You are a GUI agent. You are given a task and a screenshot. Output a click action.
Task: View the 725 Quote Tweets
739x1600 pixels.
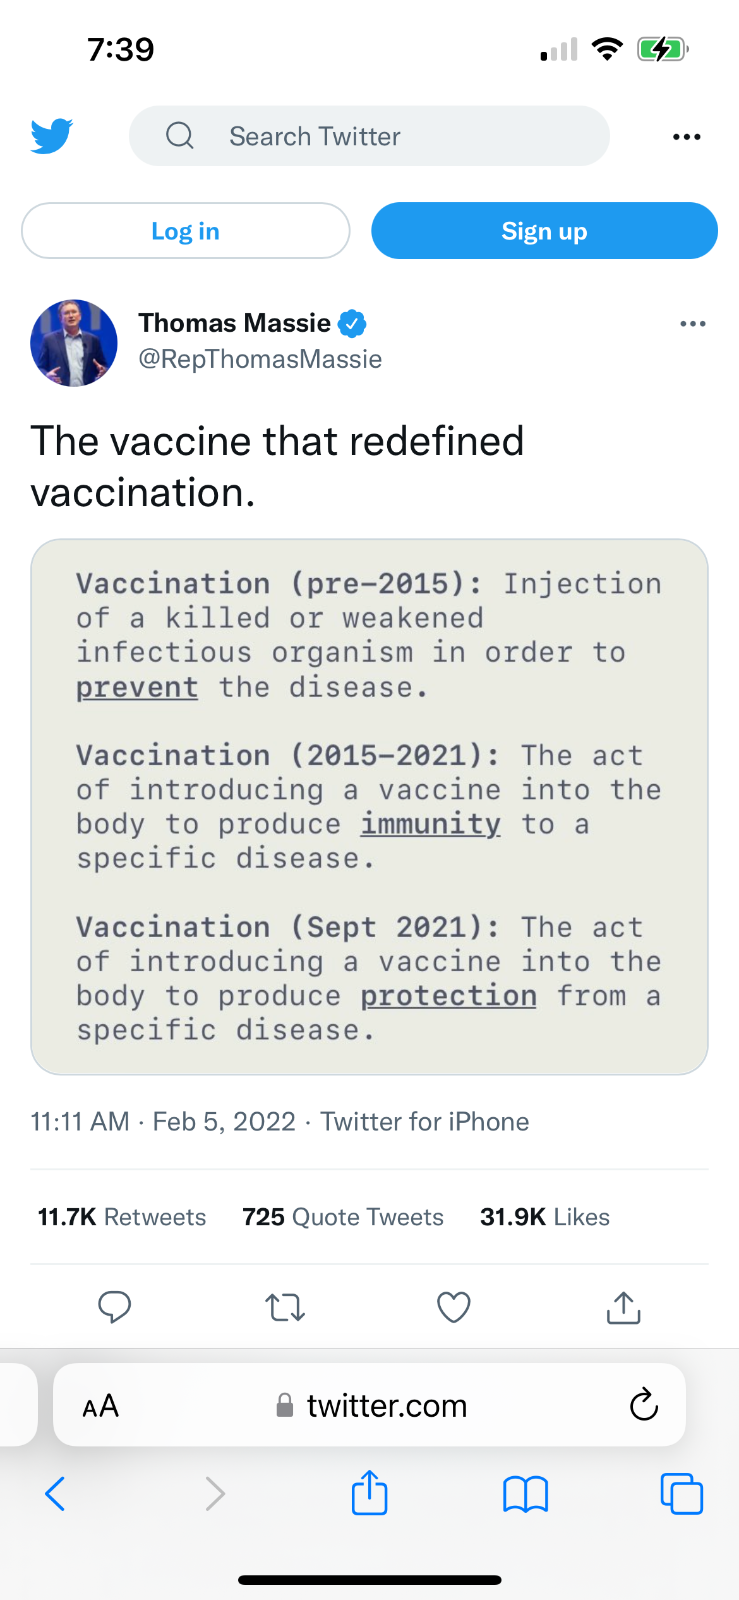pos(343,1217)
